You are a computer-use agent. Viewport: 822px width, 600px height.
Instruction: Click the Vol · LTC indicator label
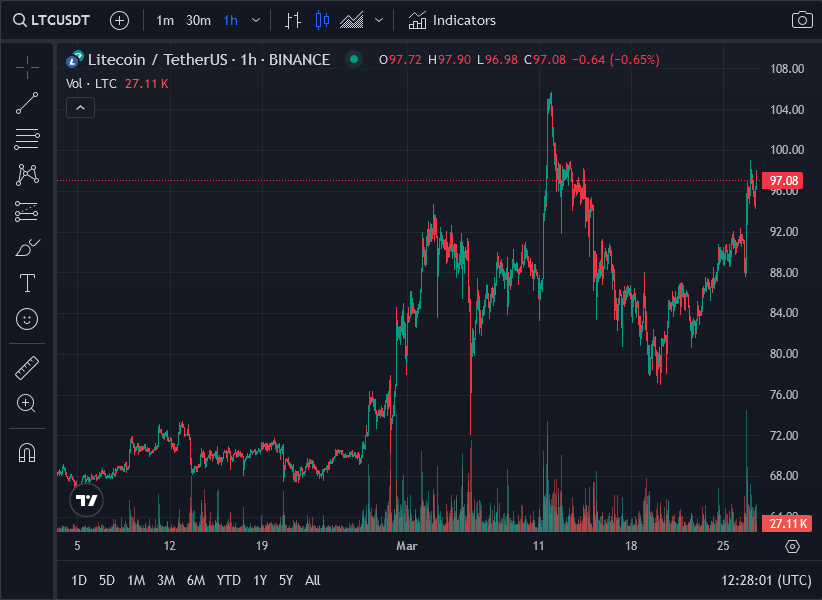coord(91,84)
